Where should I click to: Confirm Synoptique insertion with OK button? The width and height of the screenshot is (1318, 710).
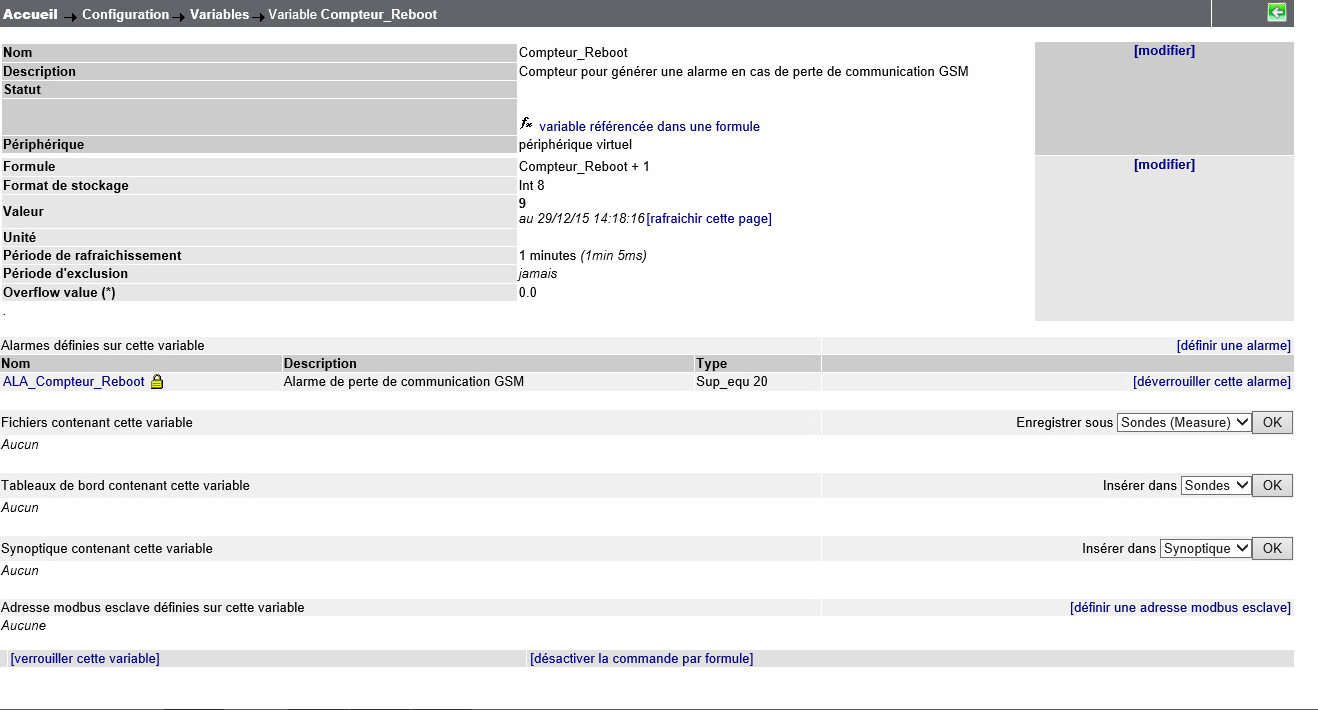coord(1272,549)
